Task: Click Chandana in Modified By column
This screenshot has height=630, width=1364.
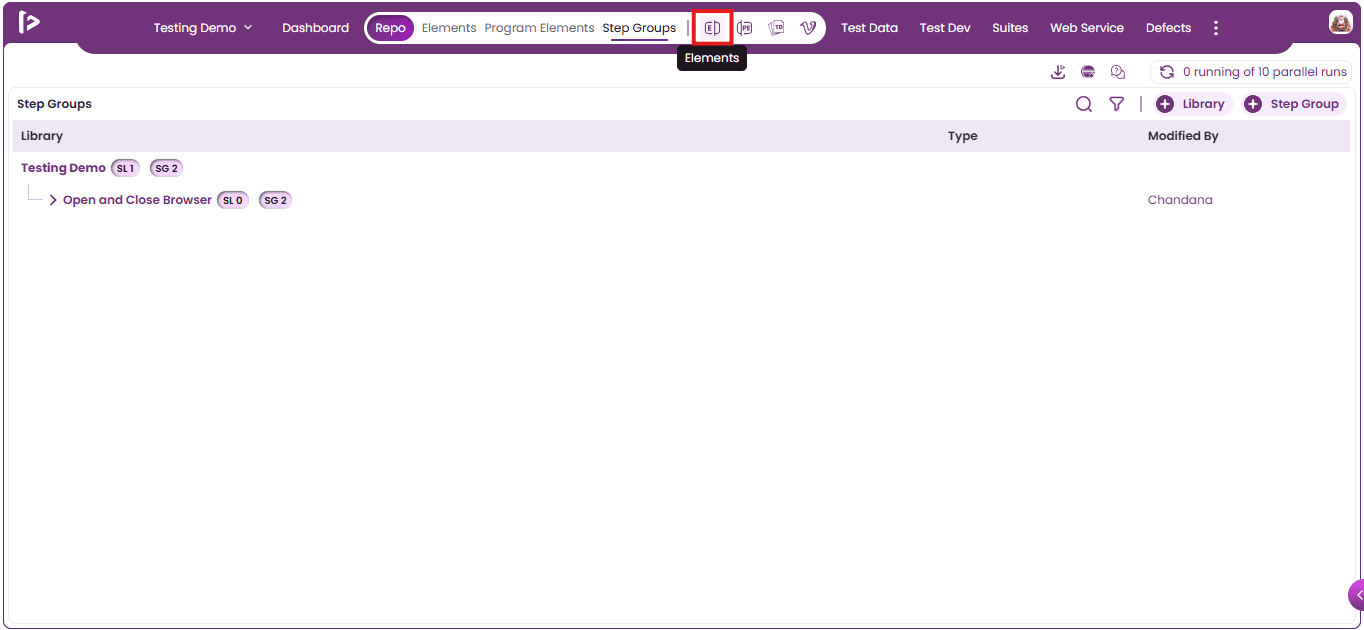Action: pos(1180,200)
